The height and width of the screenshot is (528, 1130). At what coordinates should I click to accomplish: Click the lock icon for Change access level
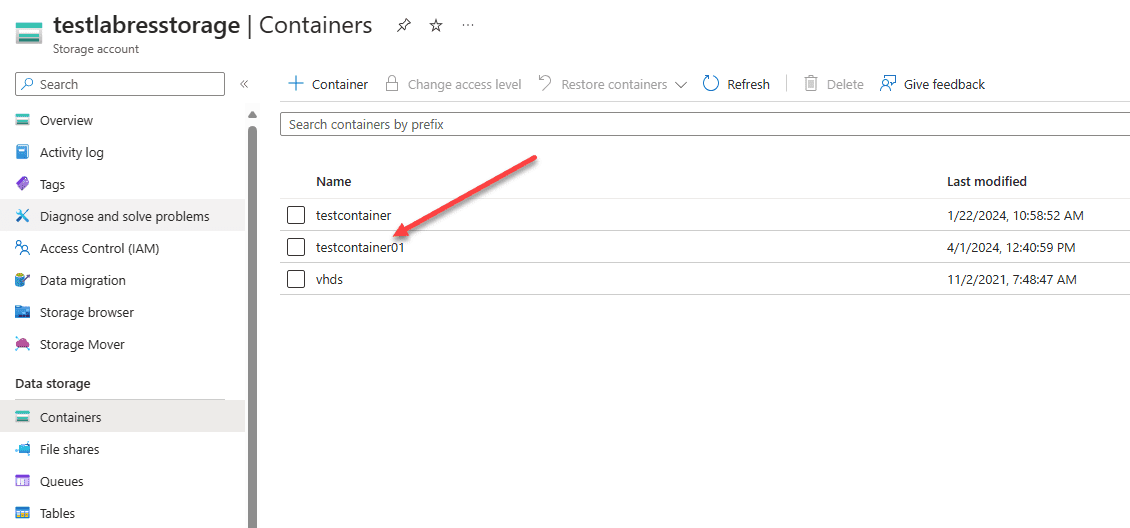(x=391, y=84)
